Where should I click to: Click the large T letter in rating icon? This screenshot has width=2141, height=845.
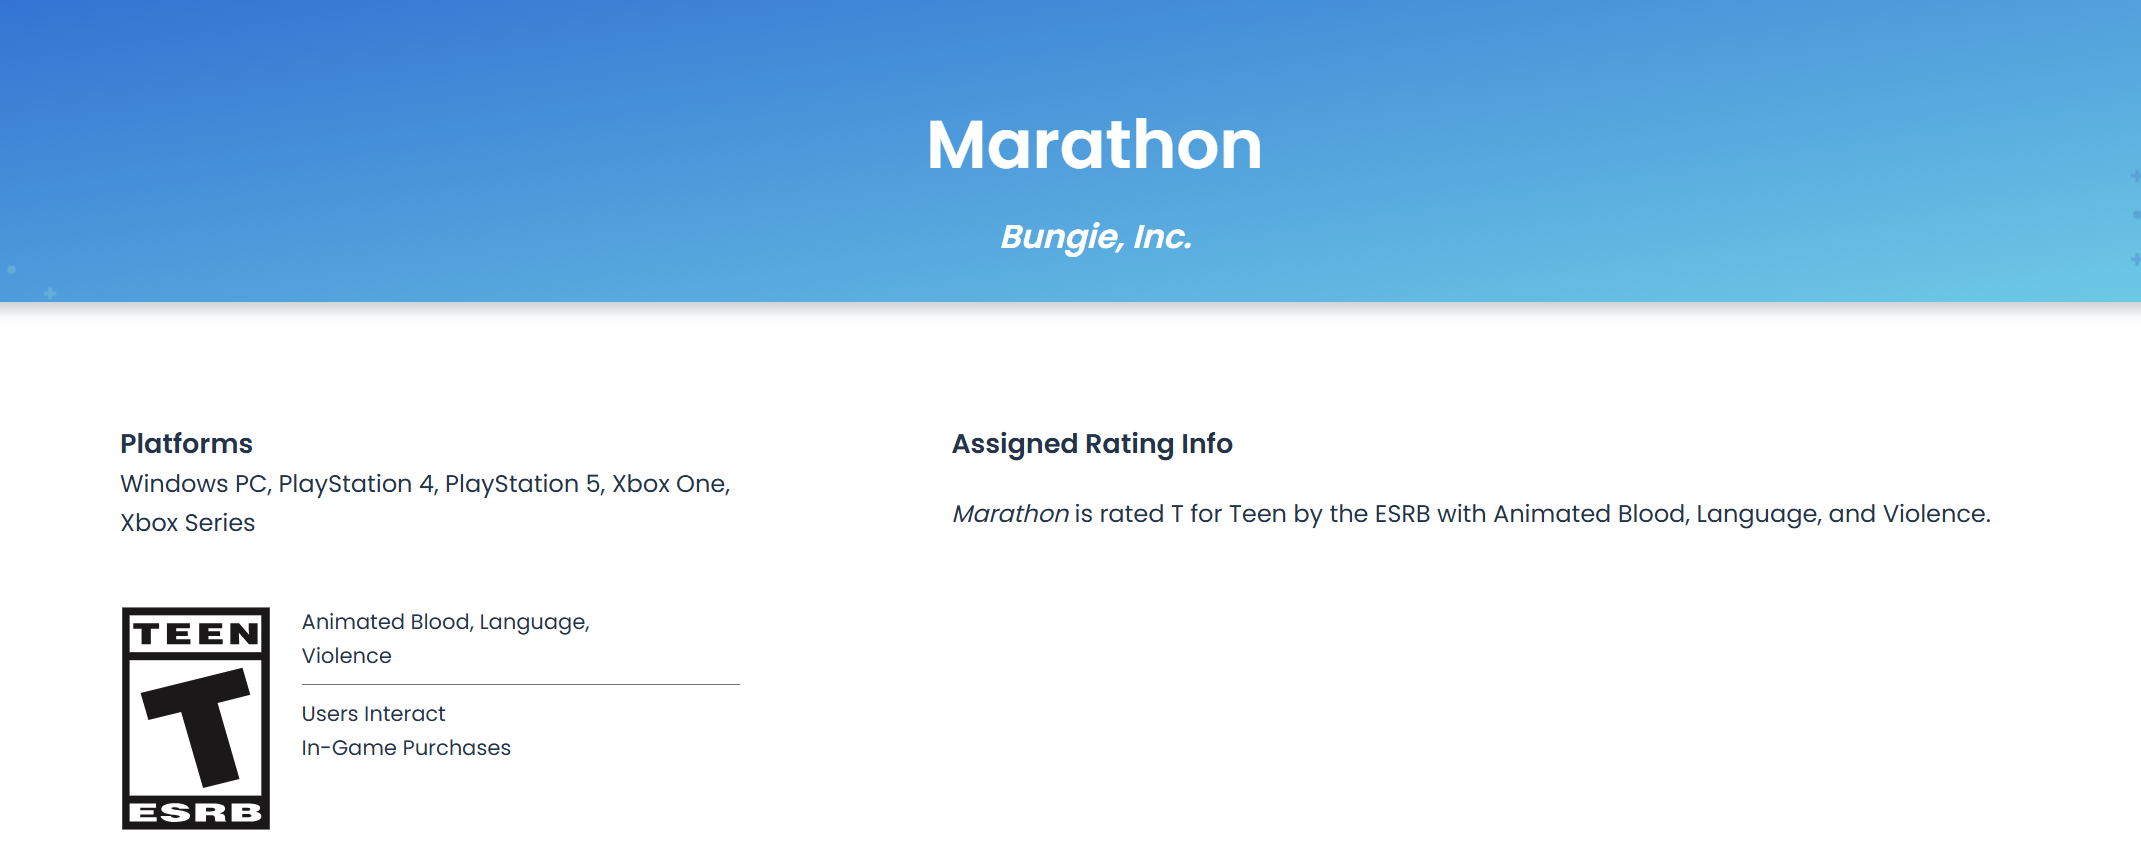pyautogui.click(x=200, y=723)
